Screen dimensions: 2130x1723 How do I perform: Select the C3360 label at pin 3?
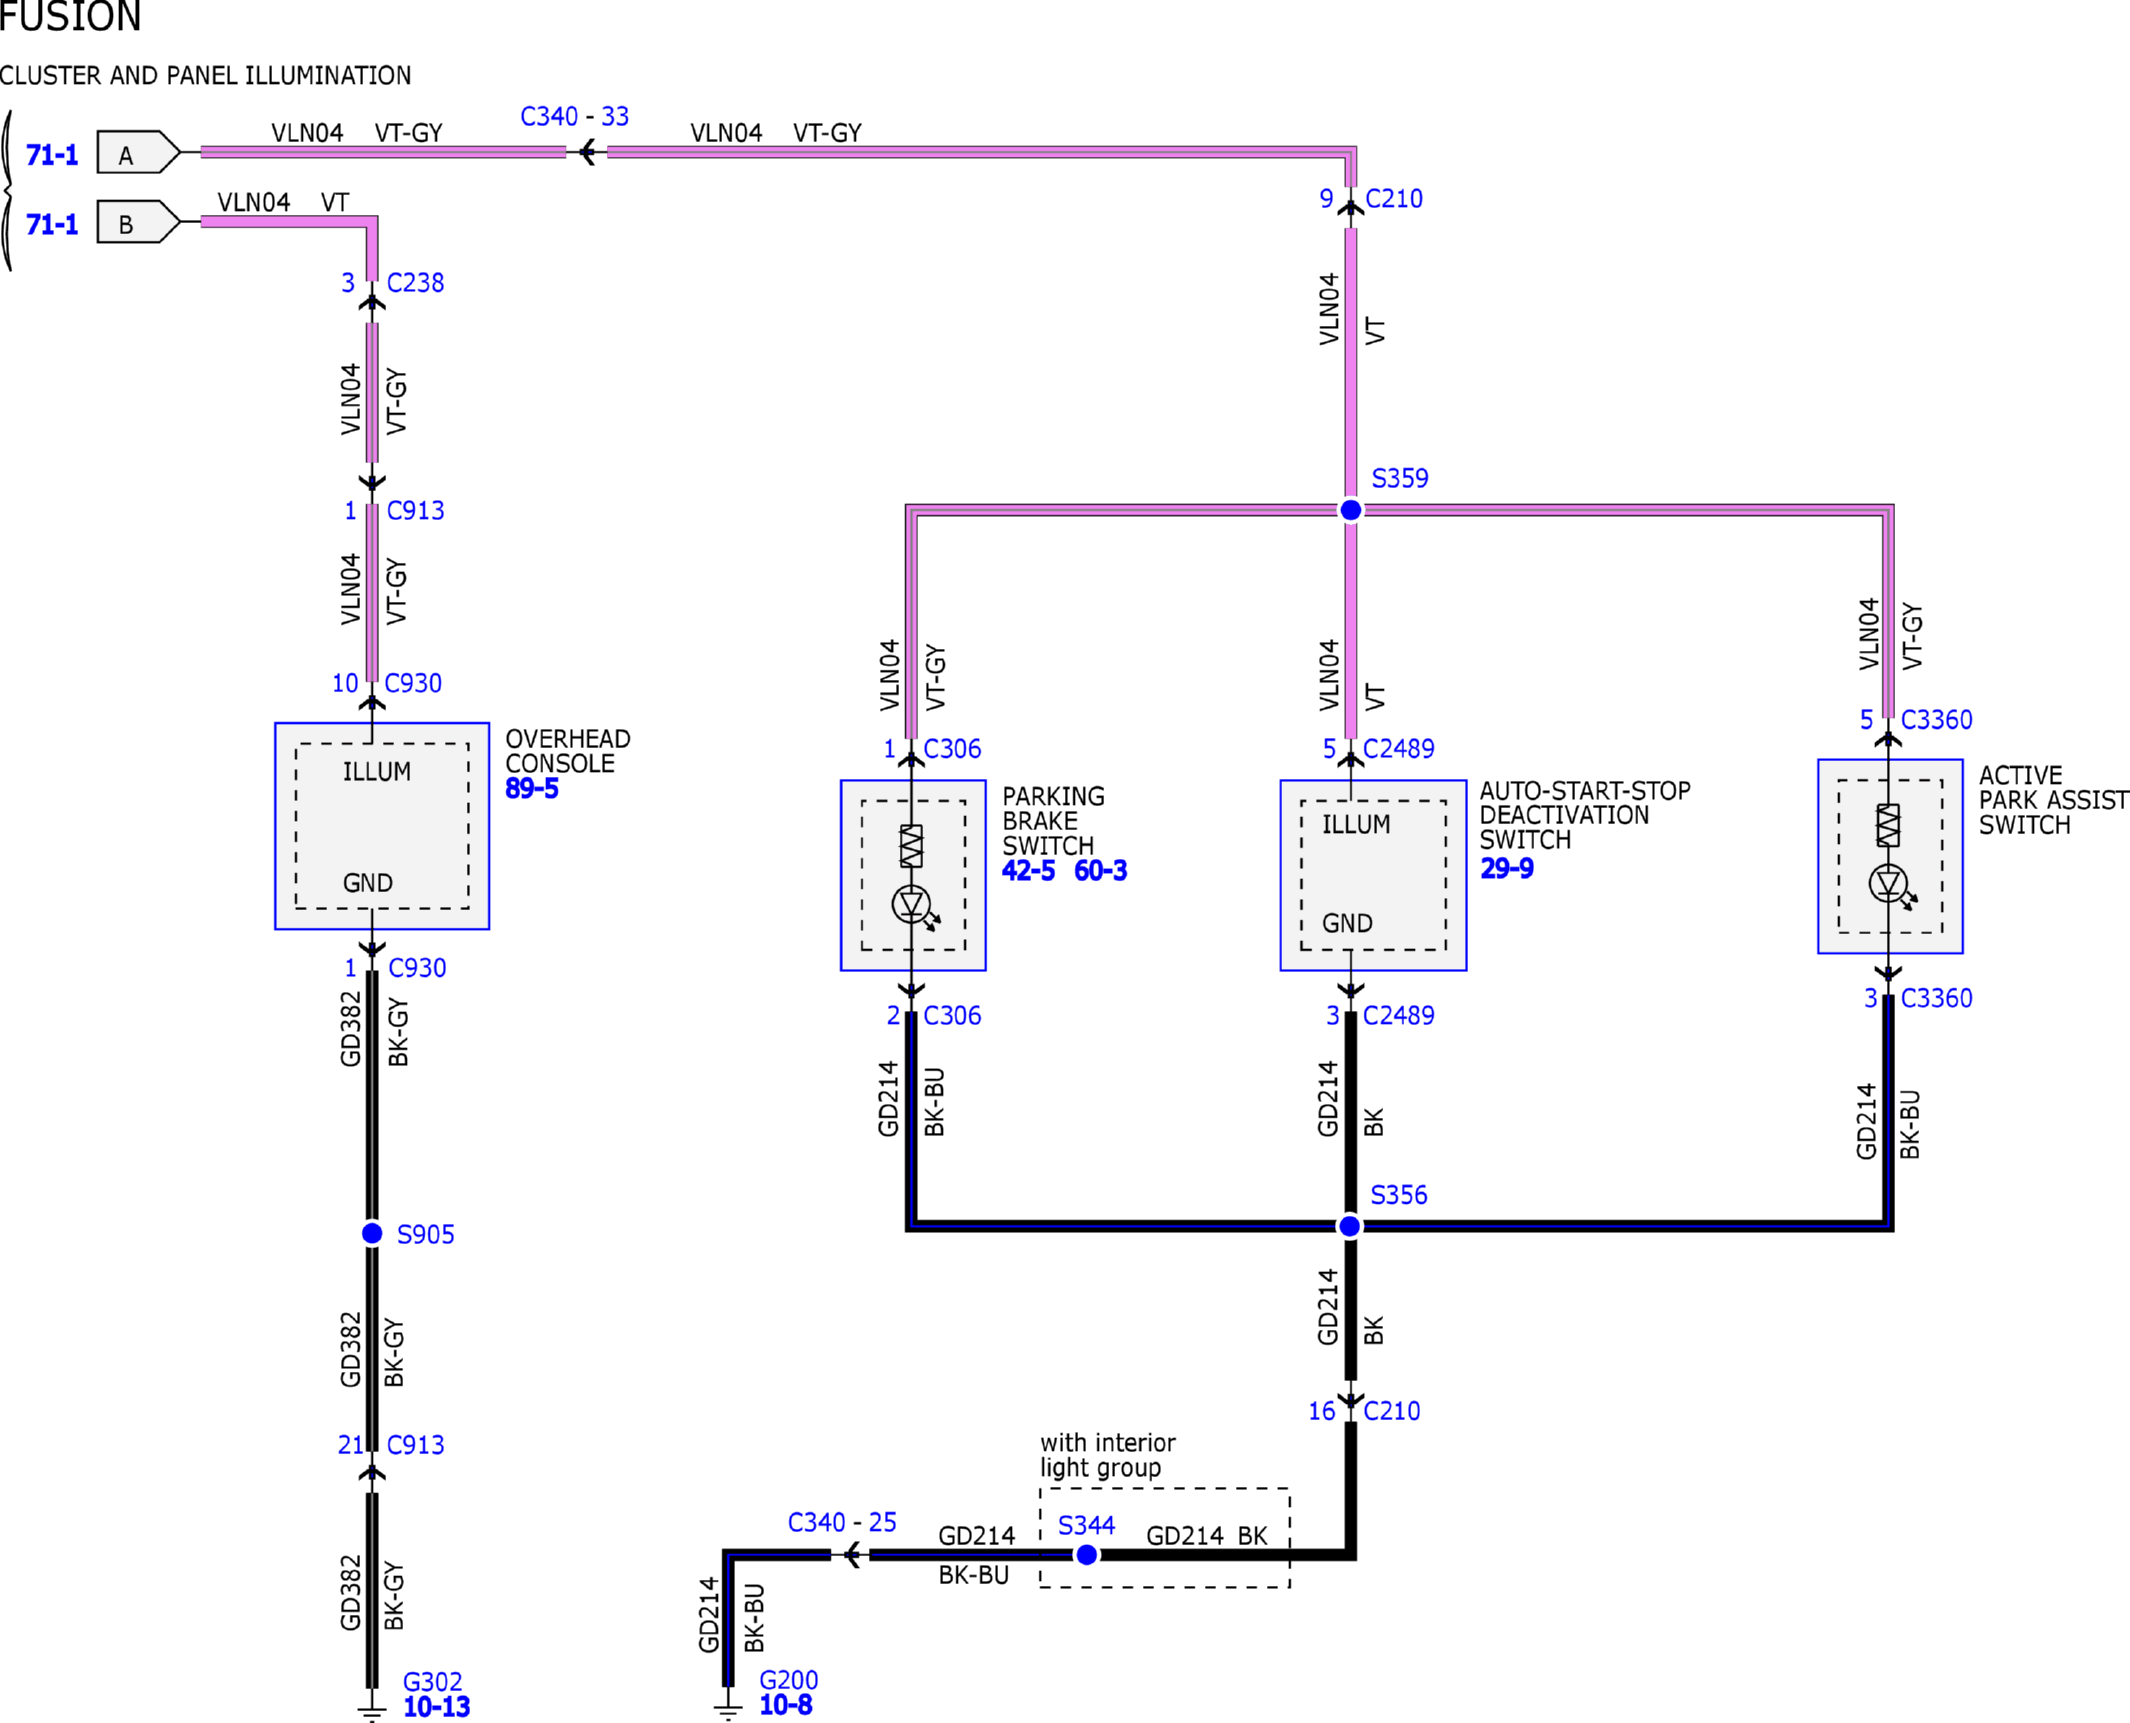tap(1936, 998)
